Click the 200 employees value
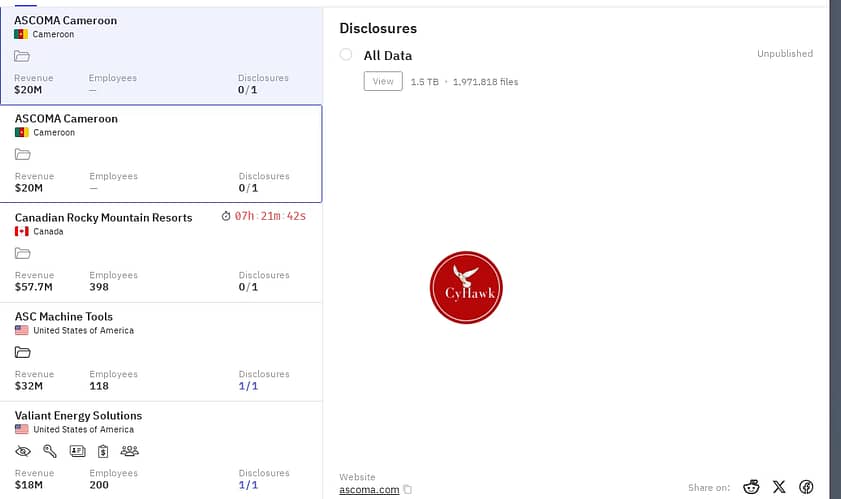 pyautogui.click(x=99, y=485)
